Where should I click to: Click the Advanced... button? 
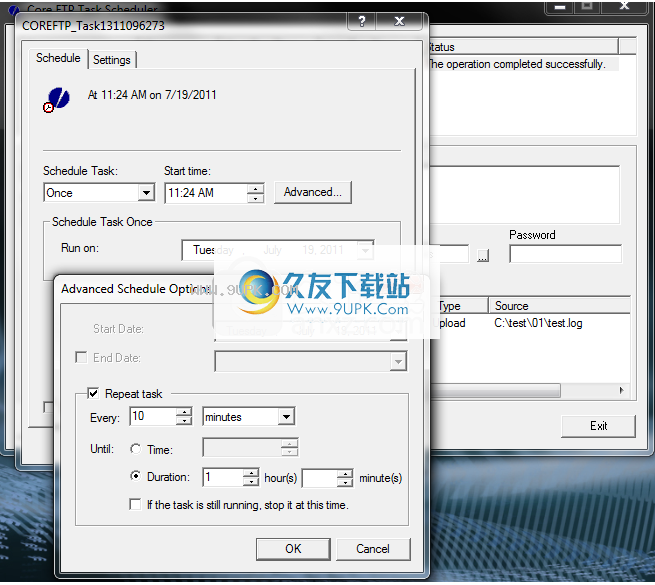312,192
